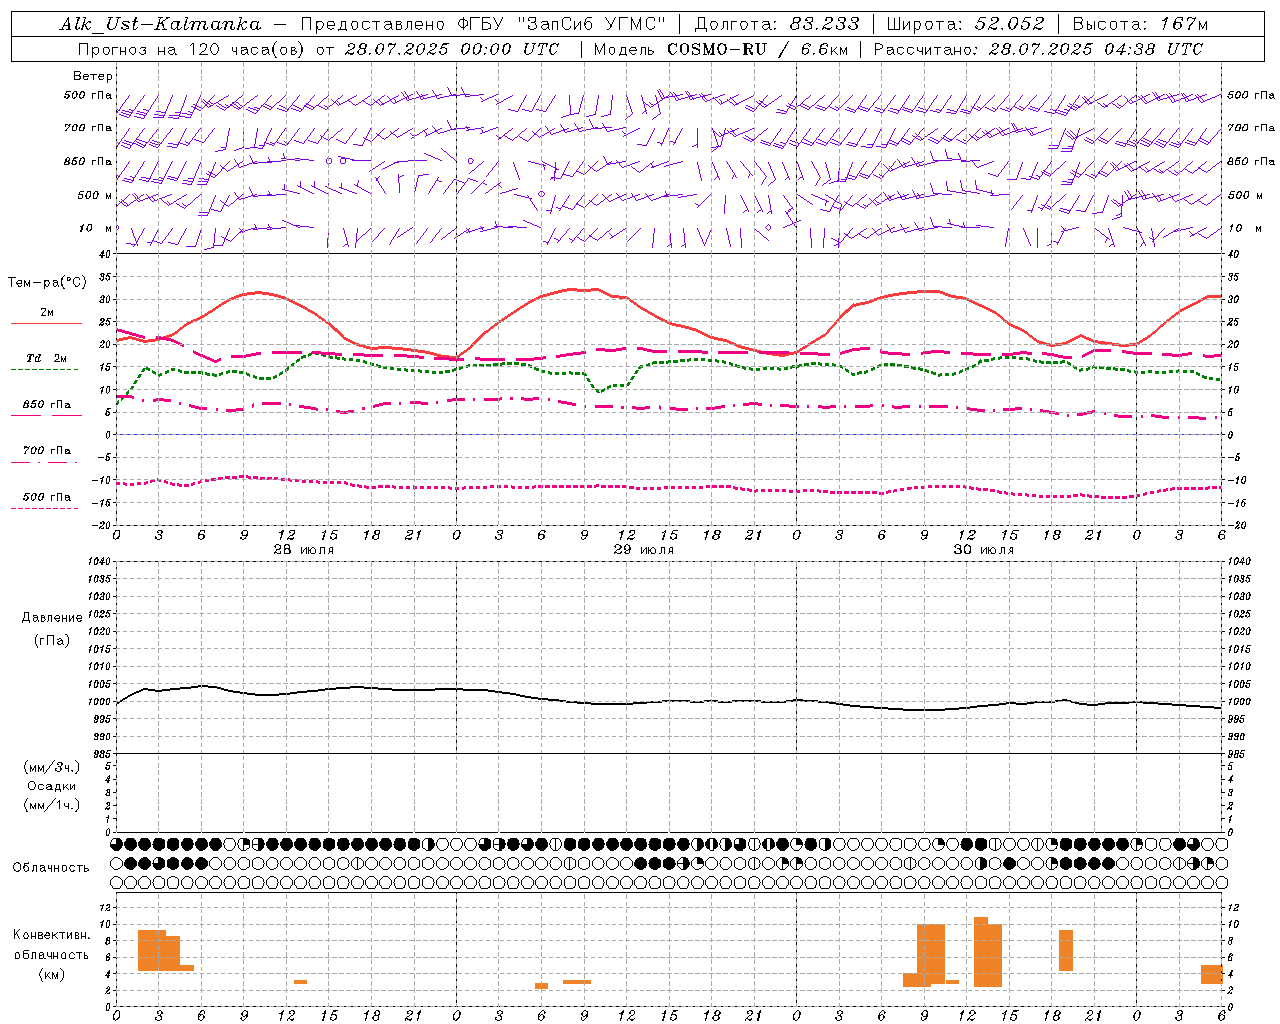The image size is (1280, 1024).
Task: Click the Широта: 52.052 value
Action: click(x=965, y=24)
